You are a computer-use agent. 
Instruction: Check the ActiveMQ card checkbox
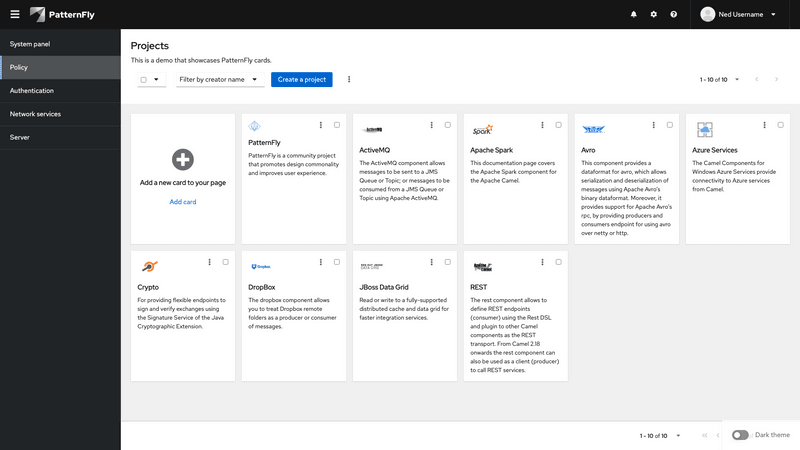click(447, 125)
